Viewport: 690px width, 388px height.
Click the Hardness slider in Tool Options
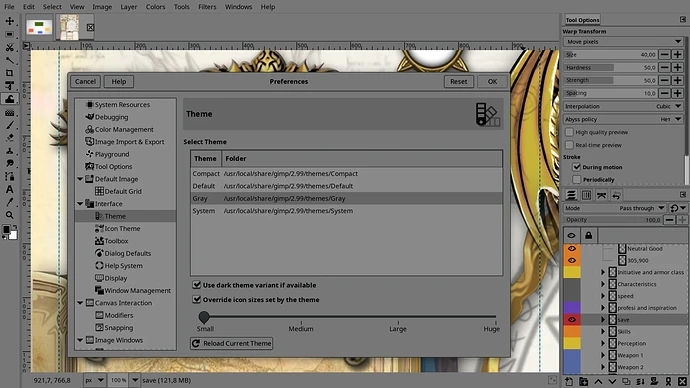click(x=610, y=68)
